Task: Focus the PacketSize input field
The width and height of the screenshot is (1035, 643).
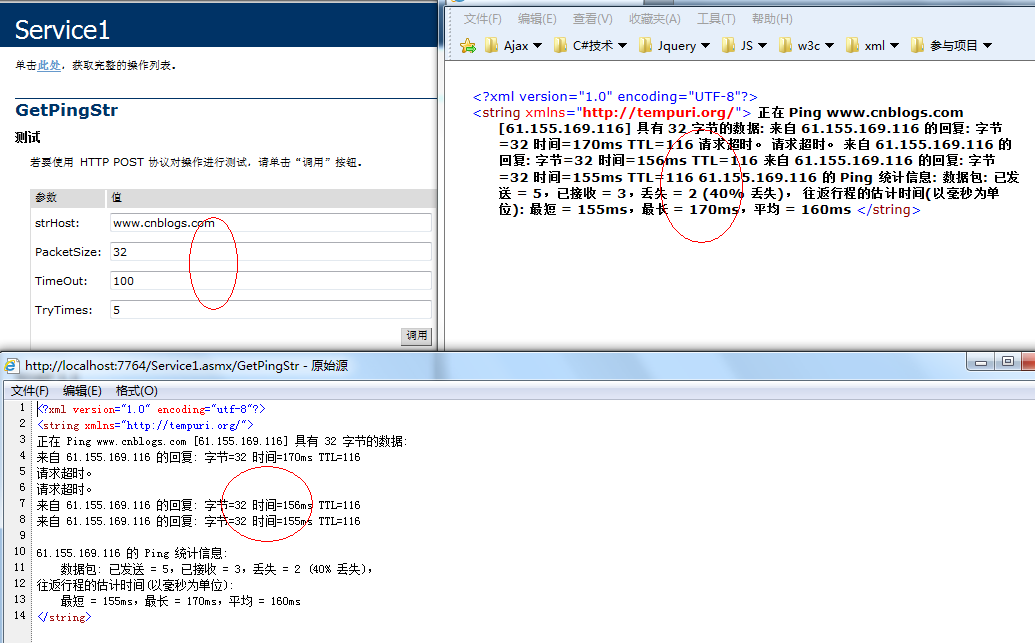Action: coord(271,252)
